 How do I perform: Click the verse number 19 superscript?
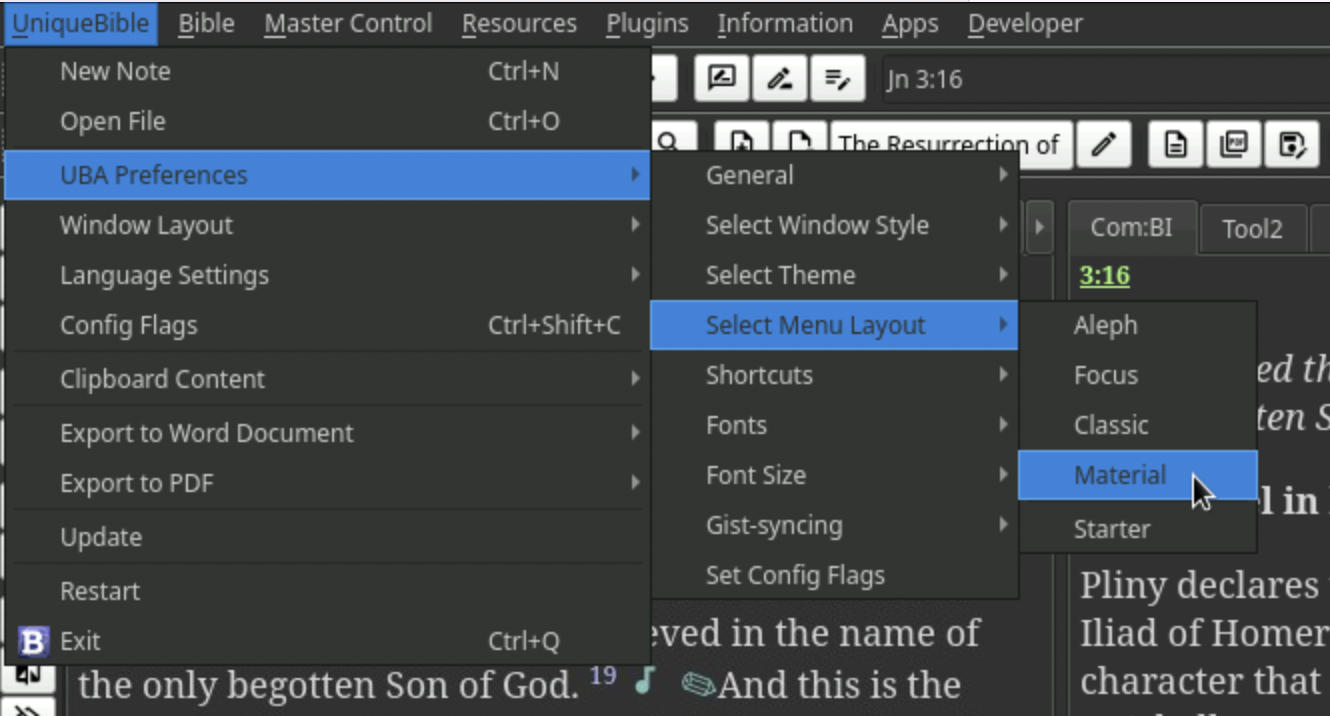click(602, 676)
